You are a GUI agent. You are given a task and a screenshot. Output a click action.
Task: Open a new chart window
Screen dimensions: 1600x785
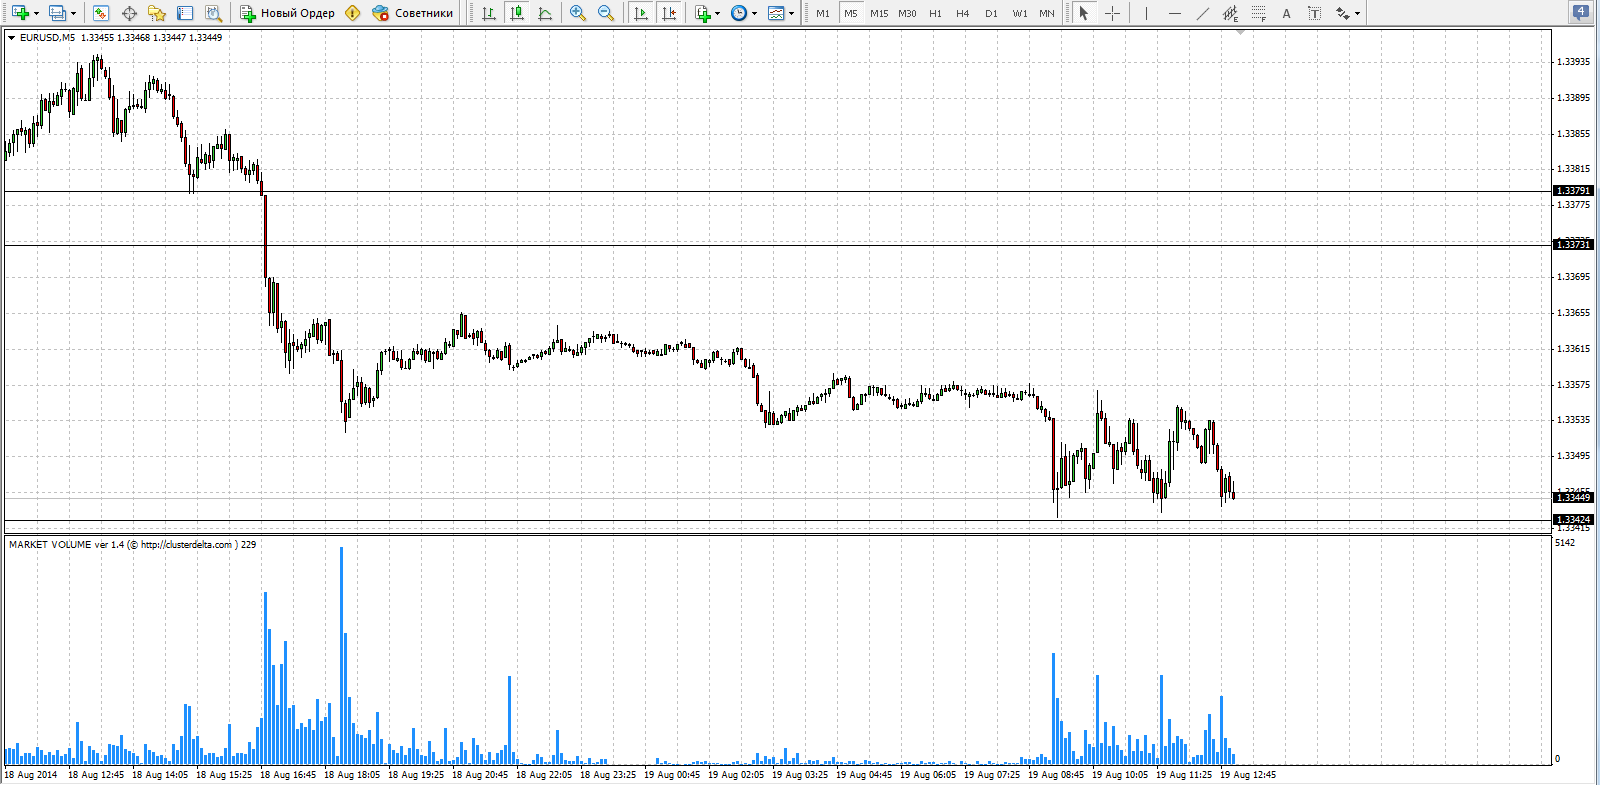click(19, 13)
